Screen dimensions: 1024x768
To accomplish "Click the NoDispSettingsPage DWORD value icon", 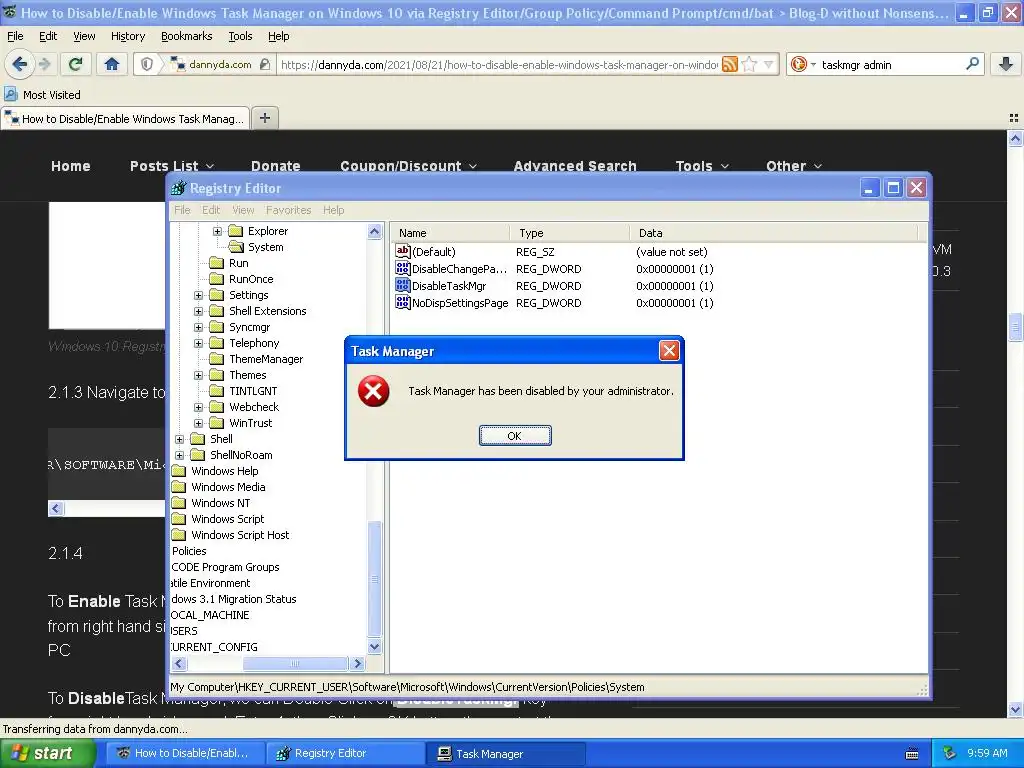I will (402, 302).
